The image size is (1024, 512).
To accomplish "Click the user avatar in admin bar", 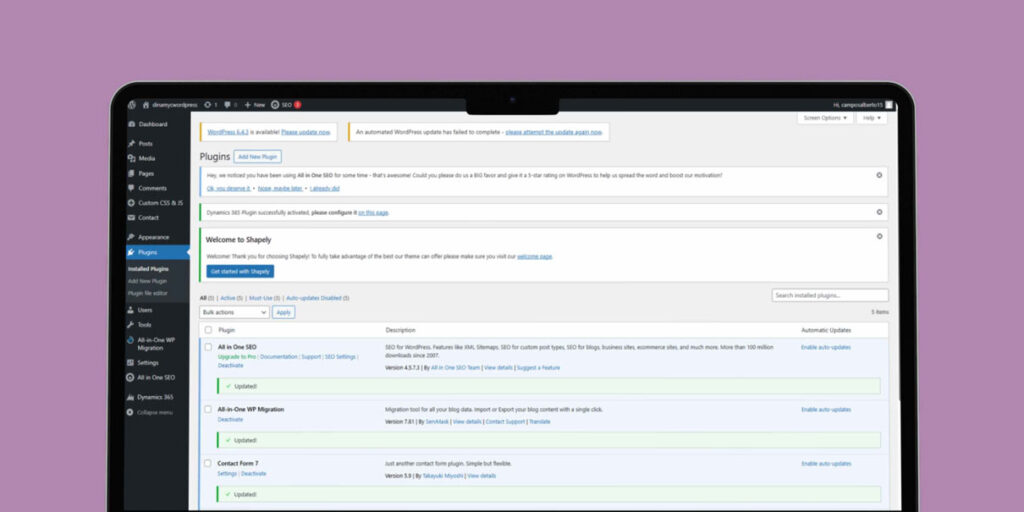I will [x=889, y=104].
